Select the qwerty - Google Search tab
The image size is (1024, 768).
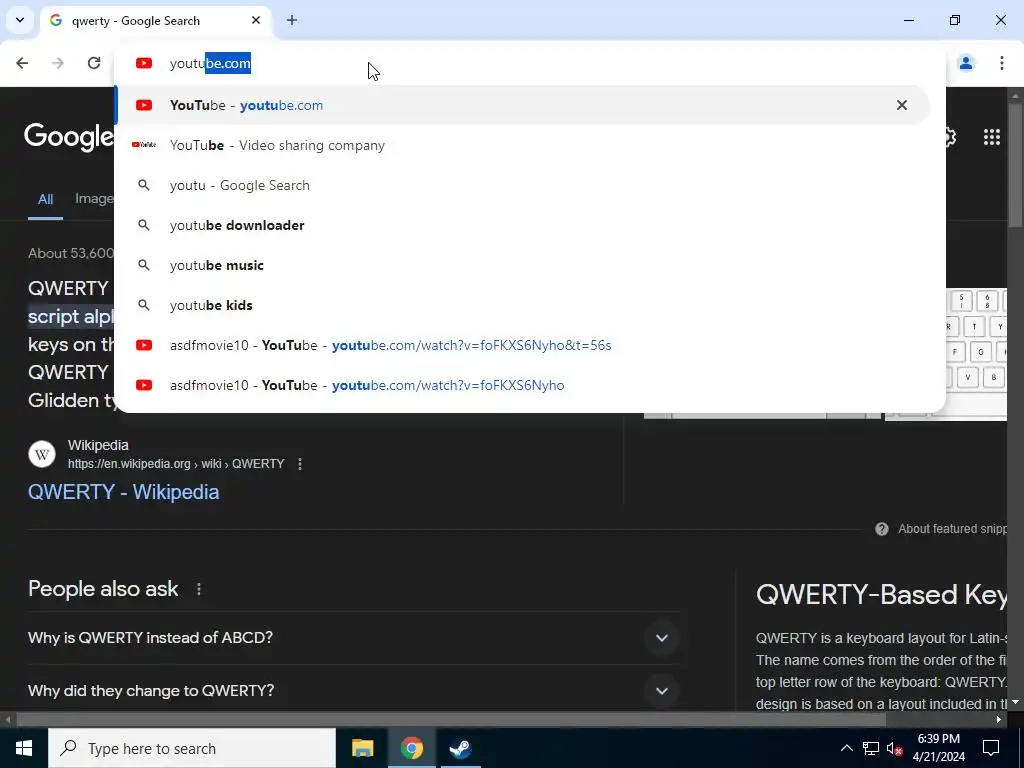tap(155, 21)
